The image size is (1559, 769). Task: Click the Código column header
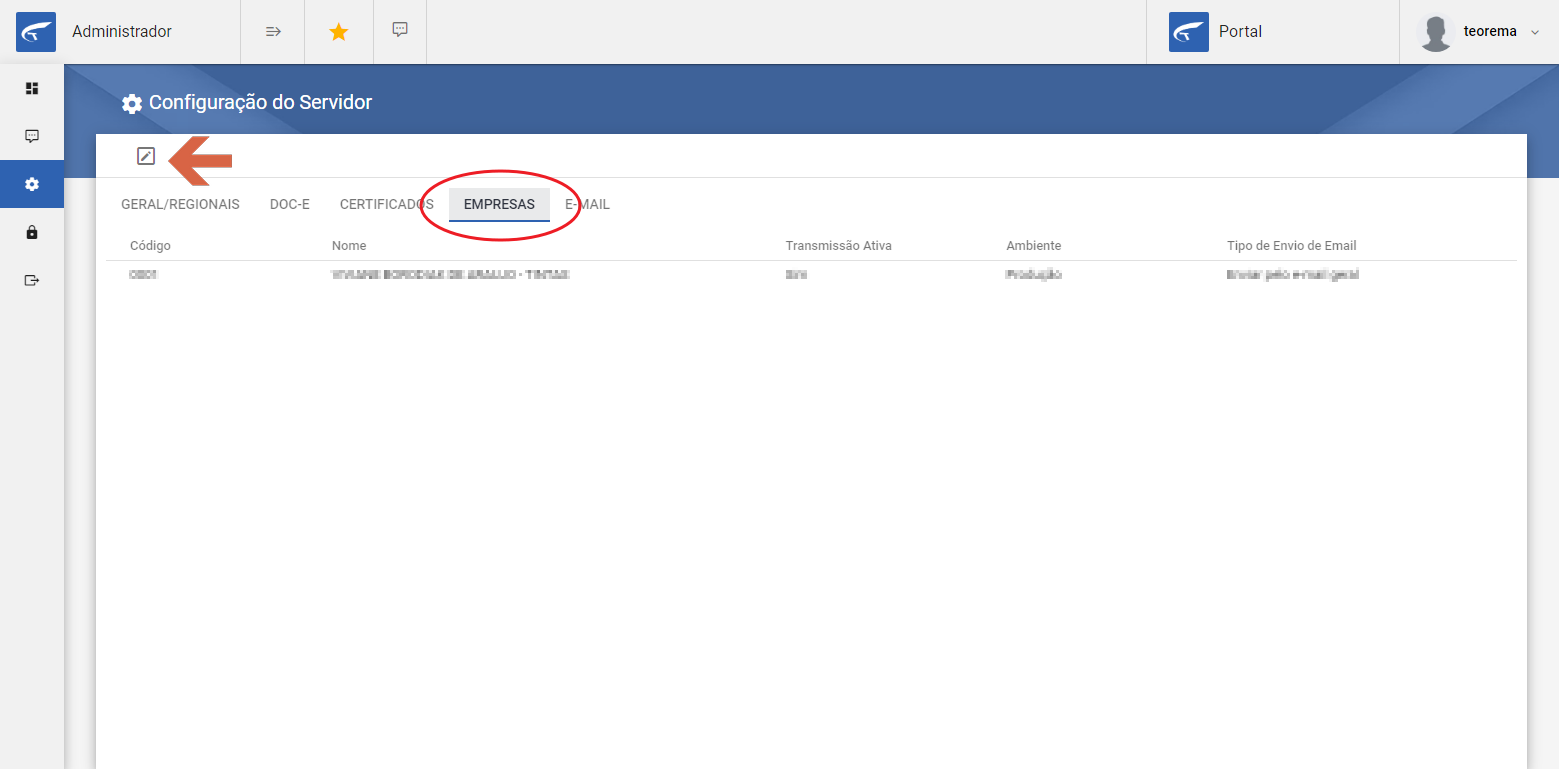pyautogui.click(x=150, y=246)
